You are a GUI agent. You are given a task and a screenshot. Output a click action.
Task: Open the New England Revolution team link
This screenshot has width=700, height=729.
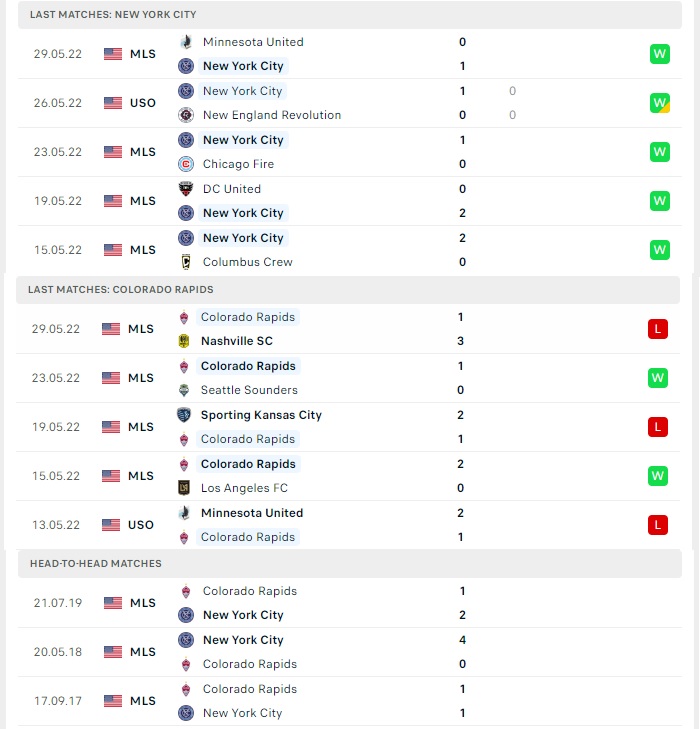point(272,115)
